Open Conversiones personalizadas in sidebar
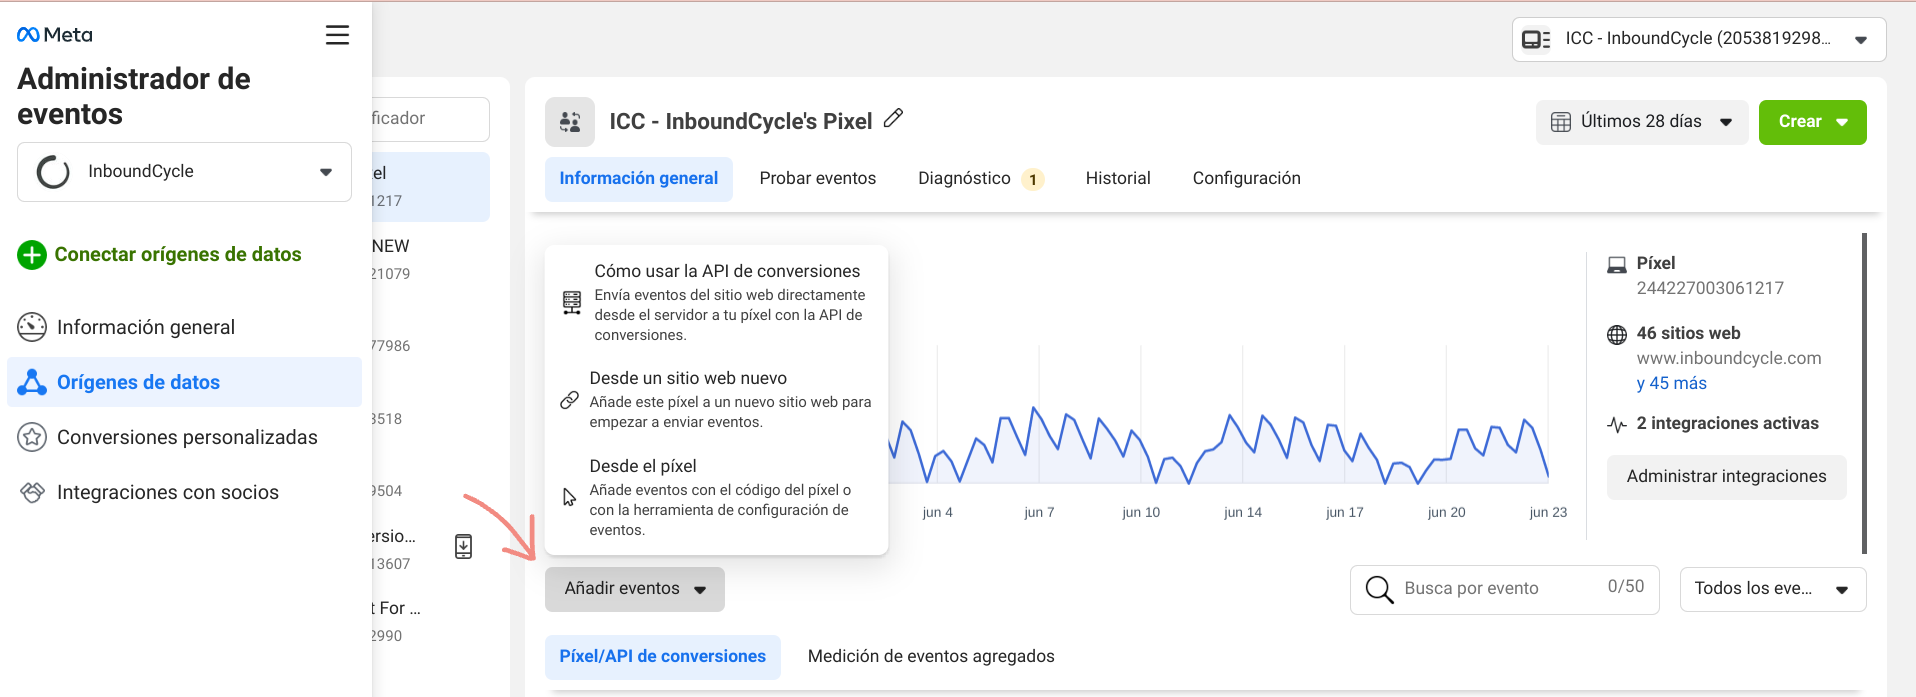The width and height of the screenshot is (1916, 697). coord(184,437)
